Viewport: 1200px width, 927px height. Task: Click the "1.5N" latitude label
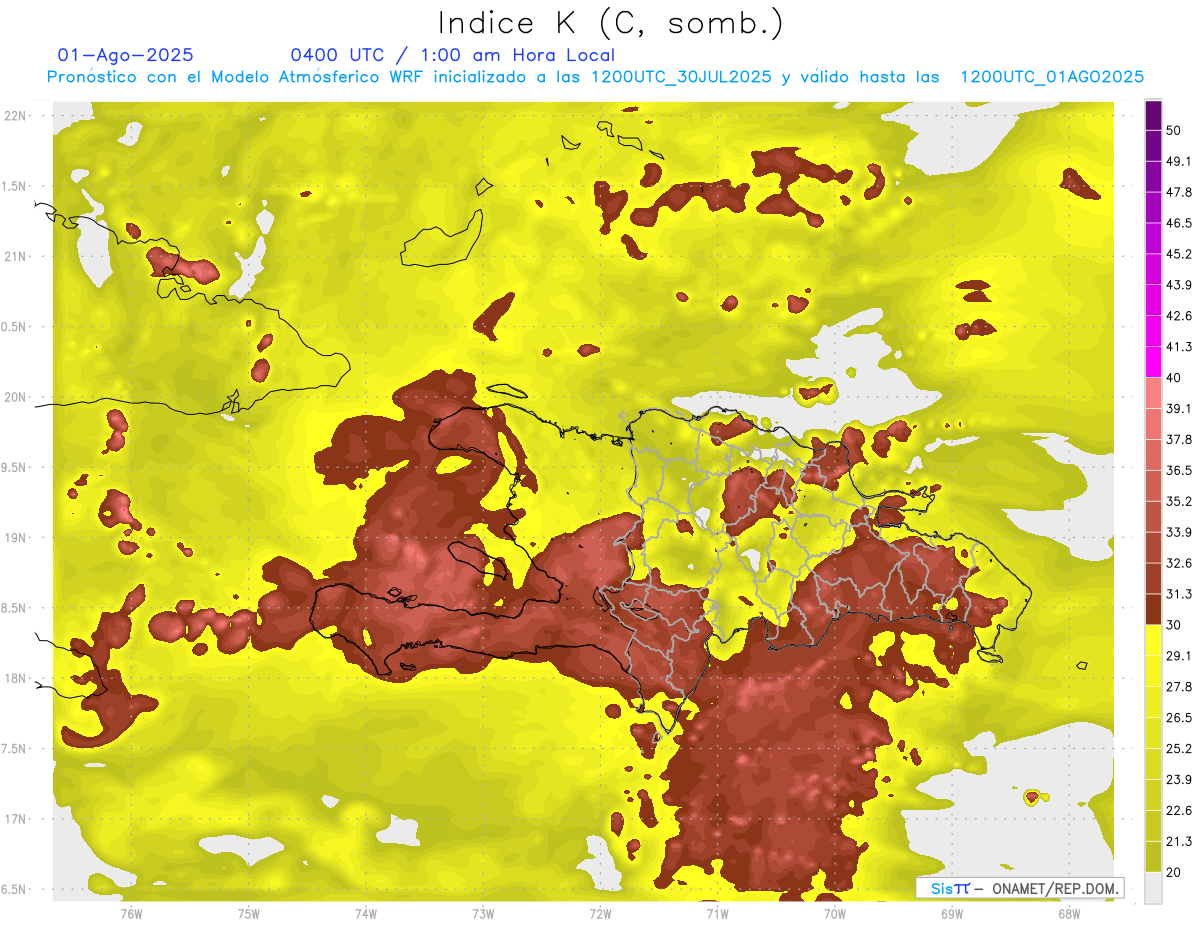[14, 186]
